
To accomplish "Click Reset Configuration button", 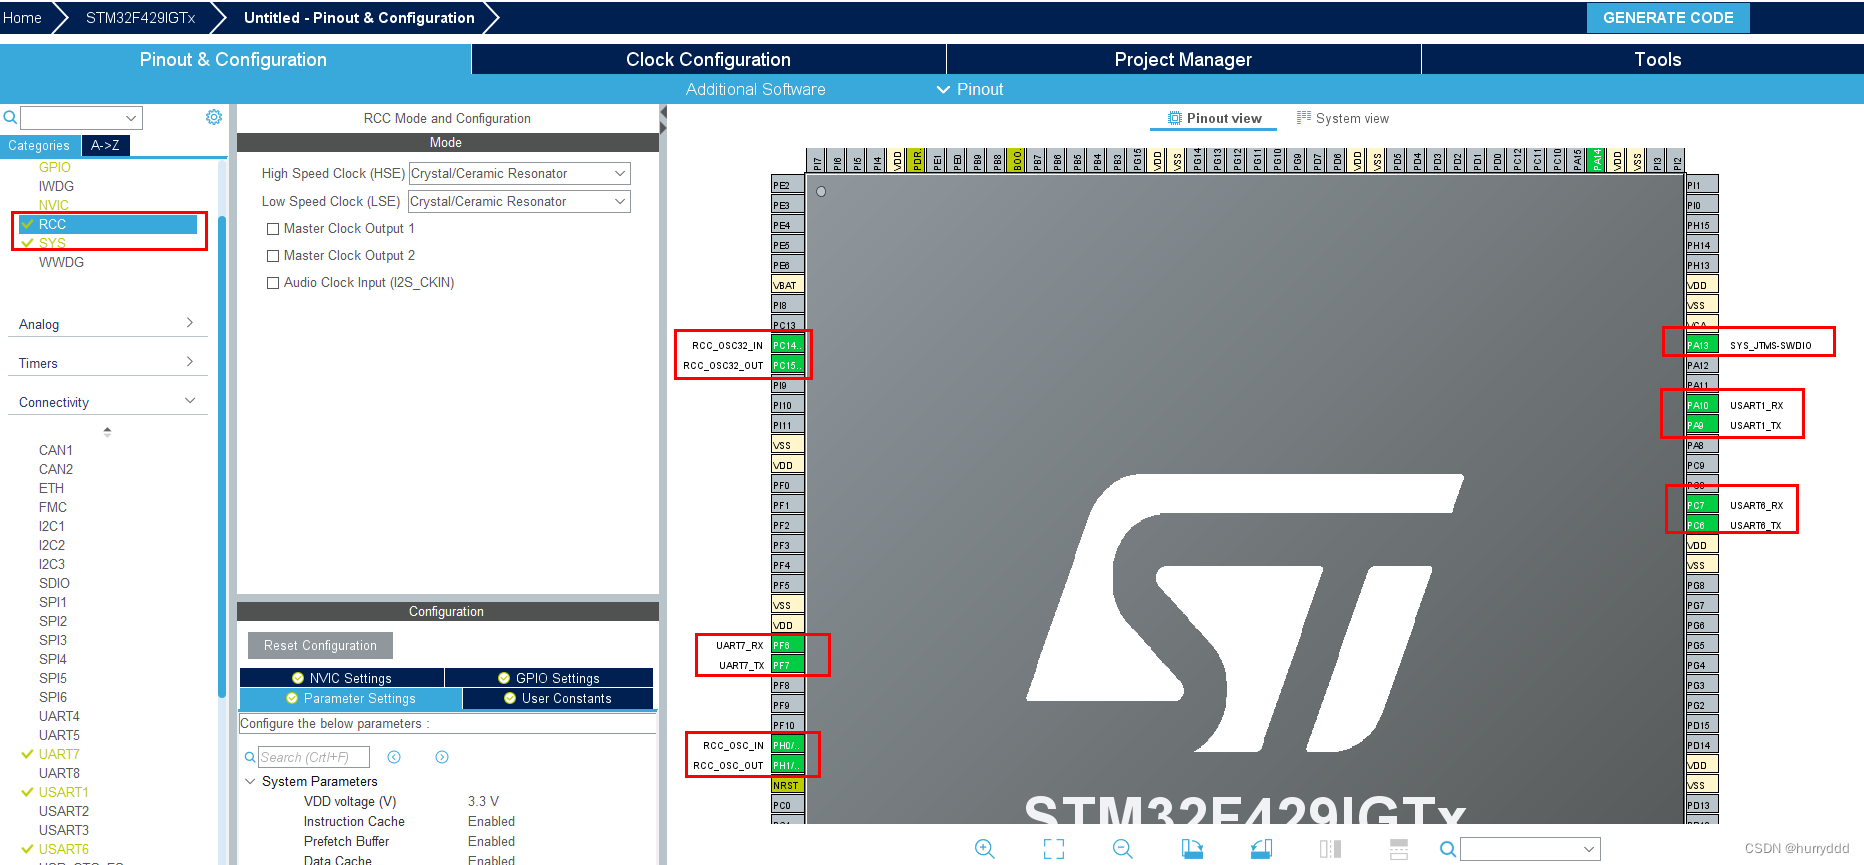I will tap(320, 645).
